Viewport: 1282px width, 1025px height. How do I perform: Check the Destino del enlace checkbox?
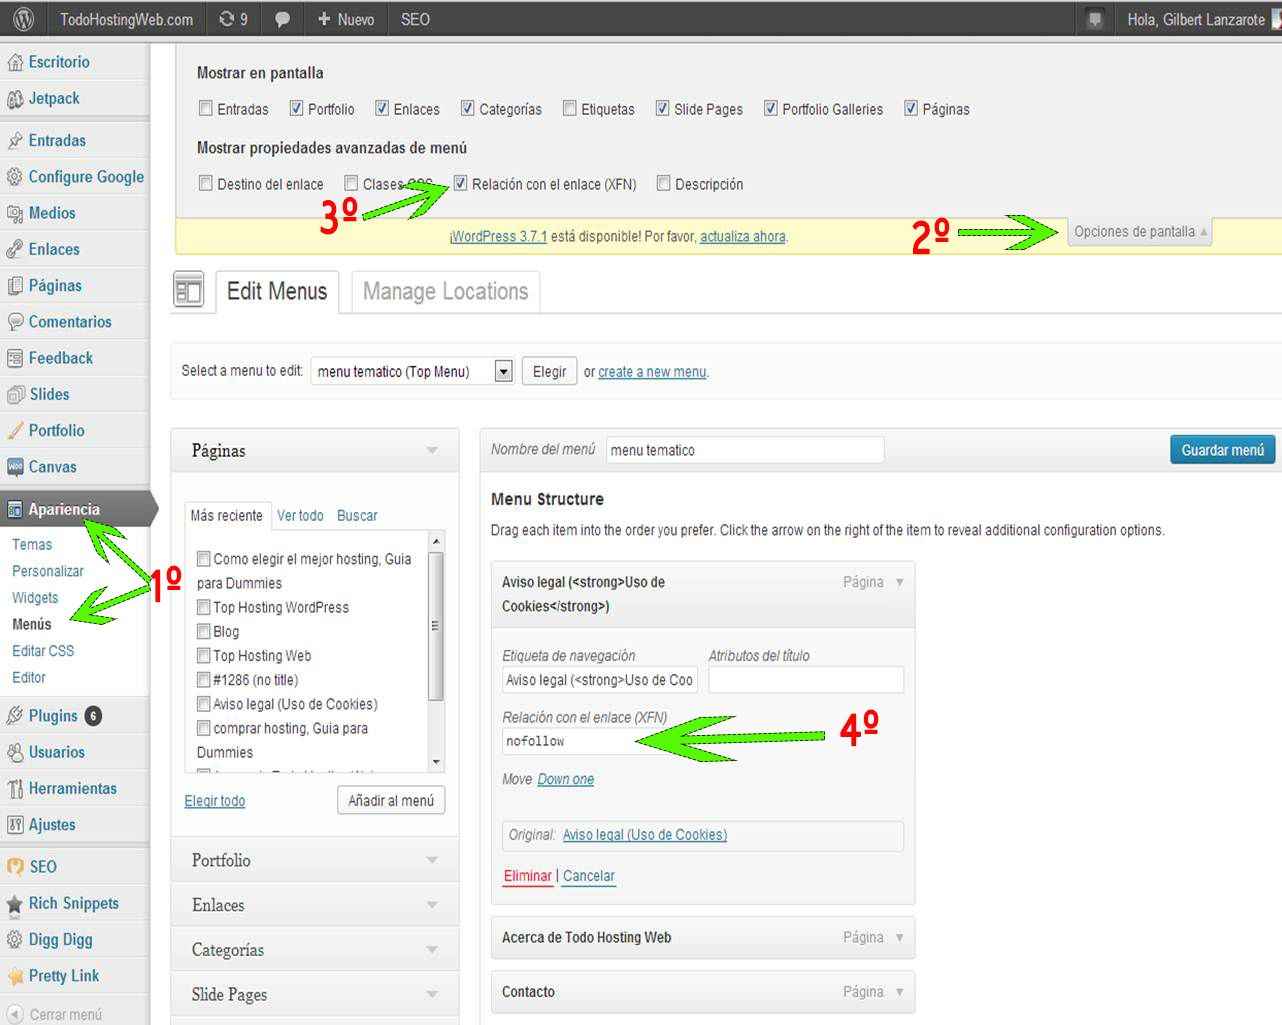click(x=206, y=183)
